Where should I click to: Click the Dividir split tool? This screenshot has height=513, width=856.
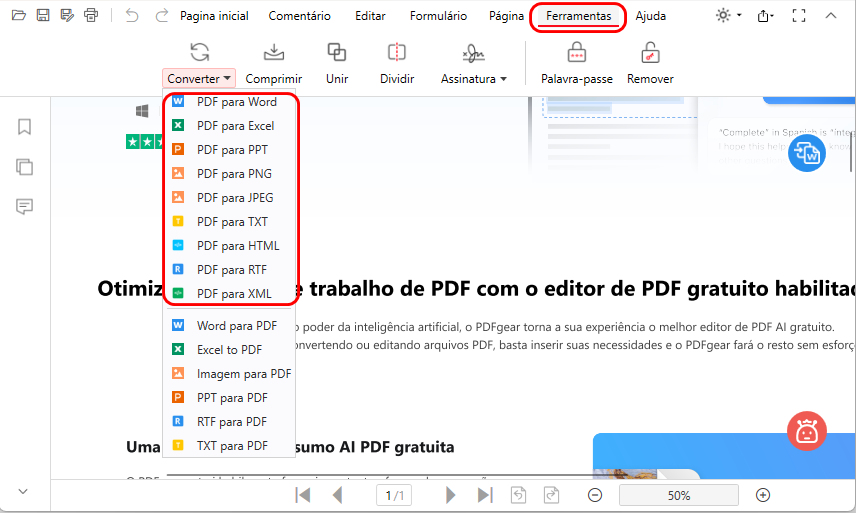point(397,64)
